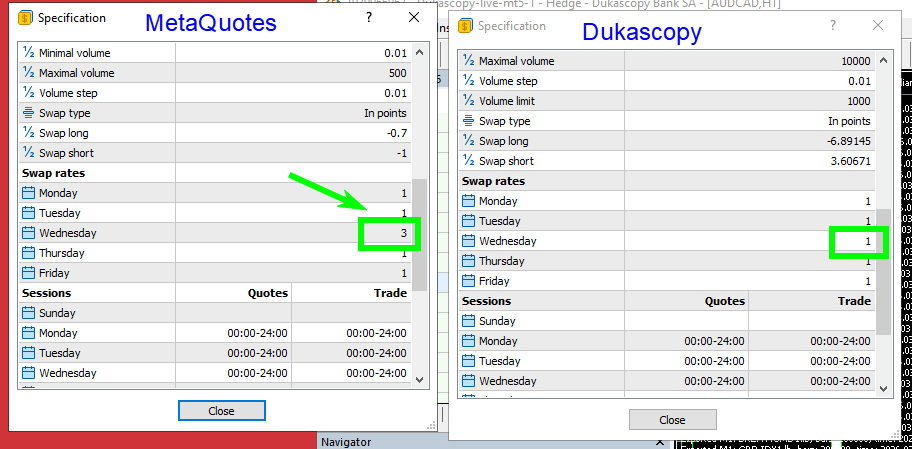Click the Swap type icon in right dialog

coord(468,121)
